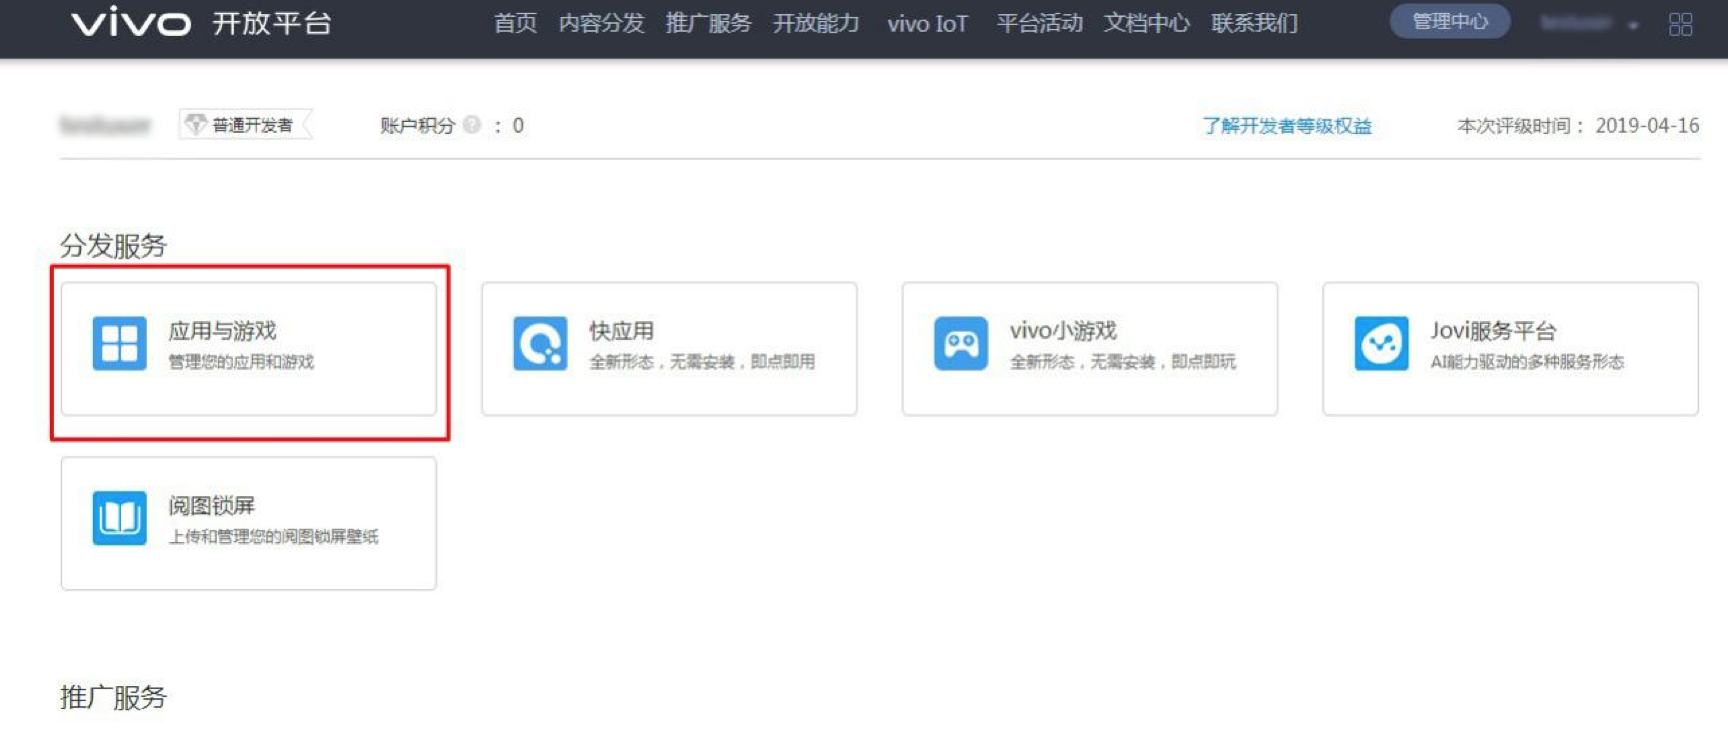
Task: Open the 平台活动 menu item
Action: pyautogui.click(x=1040, y=23)
